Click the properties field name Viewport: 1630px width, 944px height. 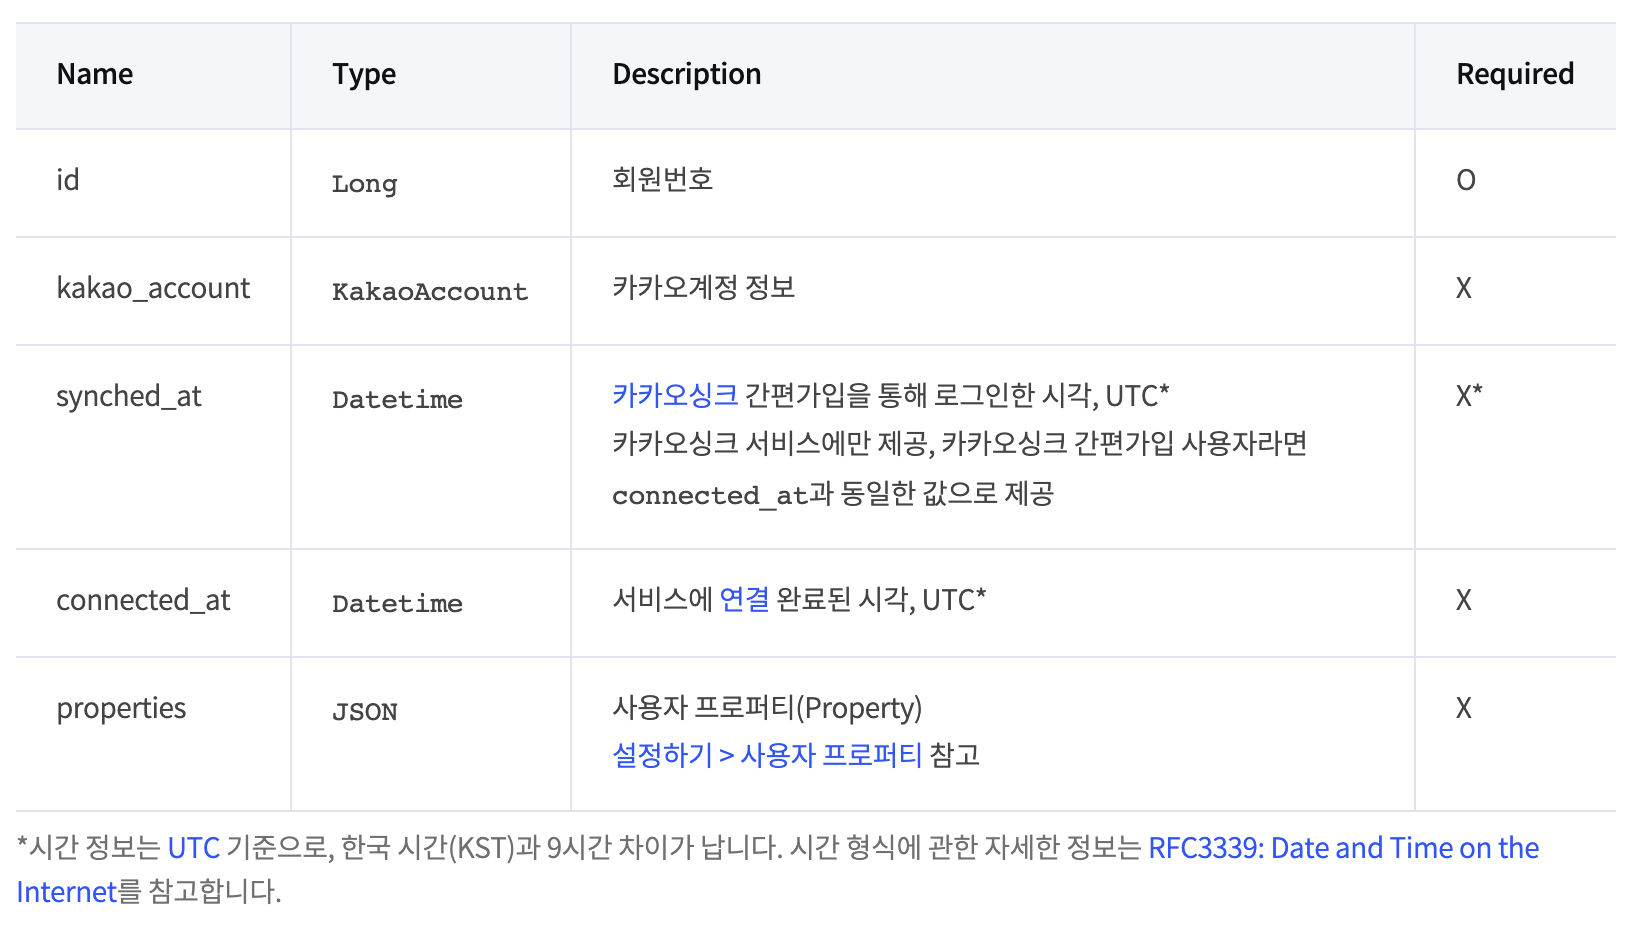tap(121, 708)
